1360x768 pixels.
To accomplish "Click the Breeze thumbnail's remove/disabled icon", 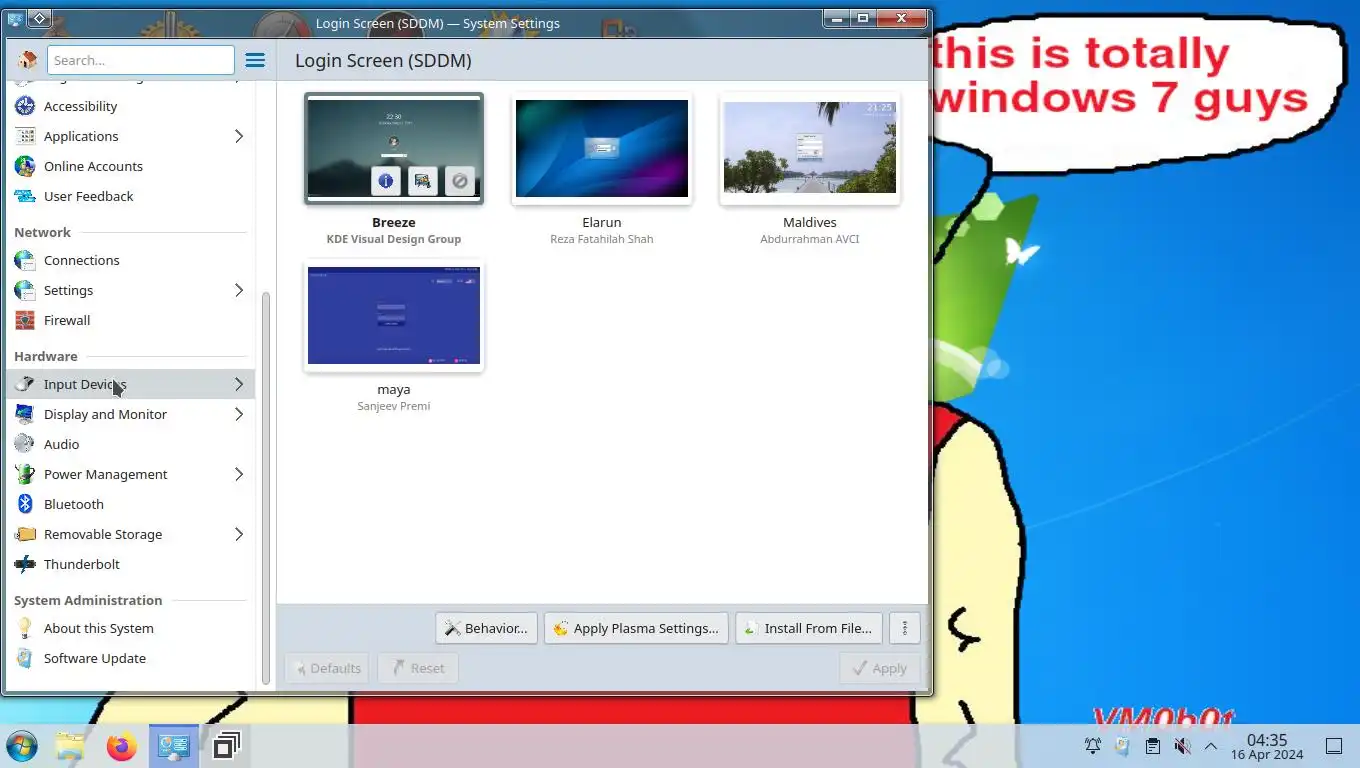I will point(460,181).
